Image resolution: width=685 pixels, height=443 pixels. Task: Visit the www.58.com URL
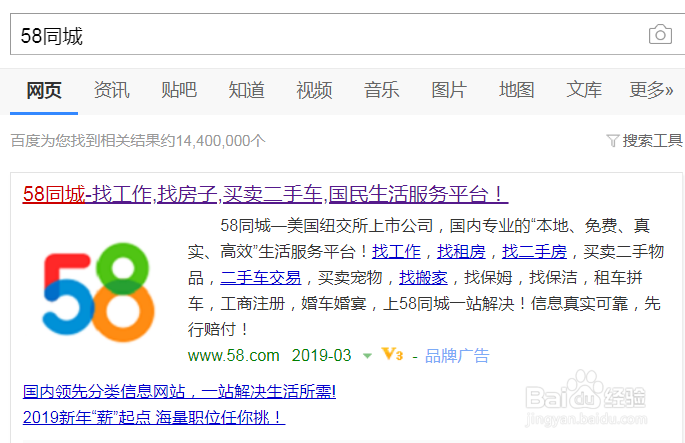tap(234, 356)
